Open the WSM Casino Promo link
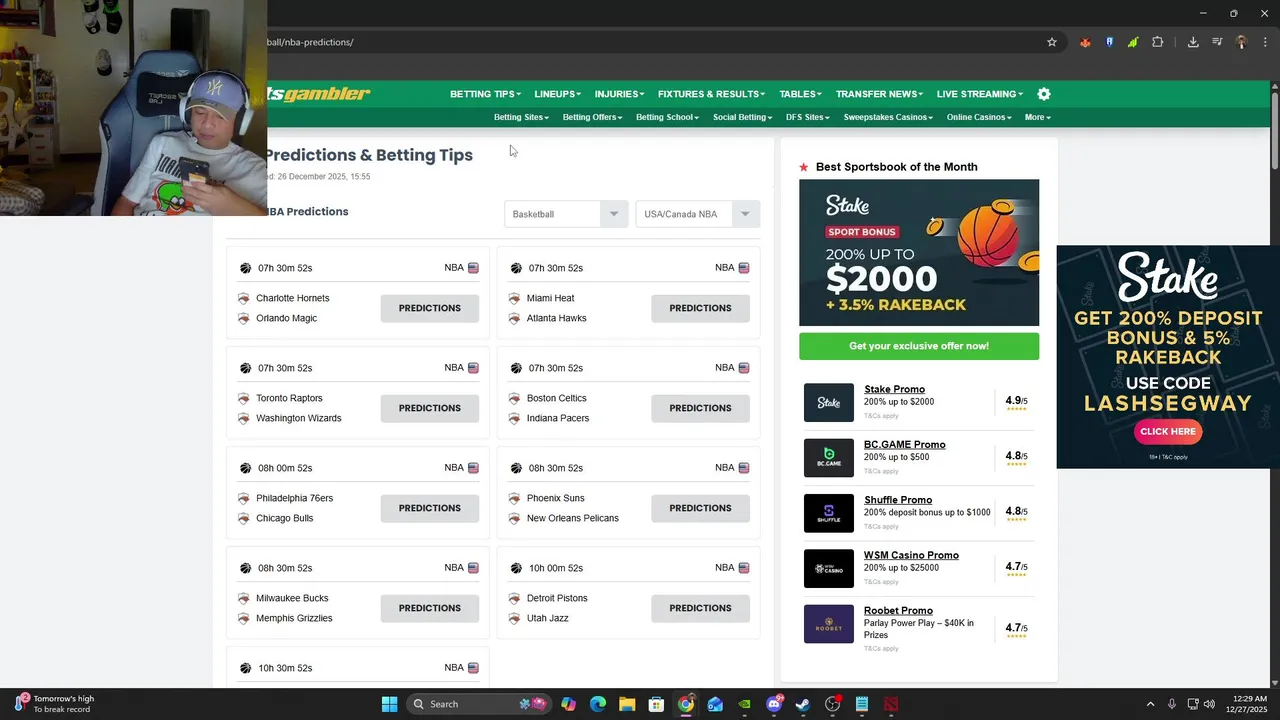This screenshot has height=720, width=1280. click(x=911, y=555)
